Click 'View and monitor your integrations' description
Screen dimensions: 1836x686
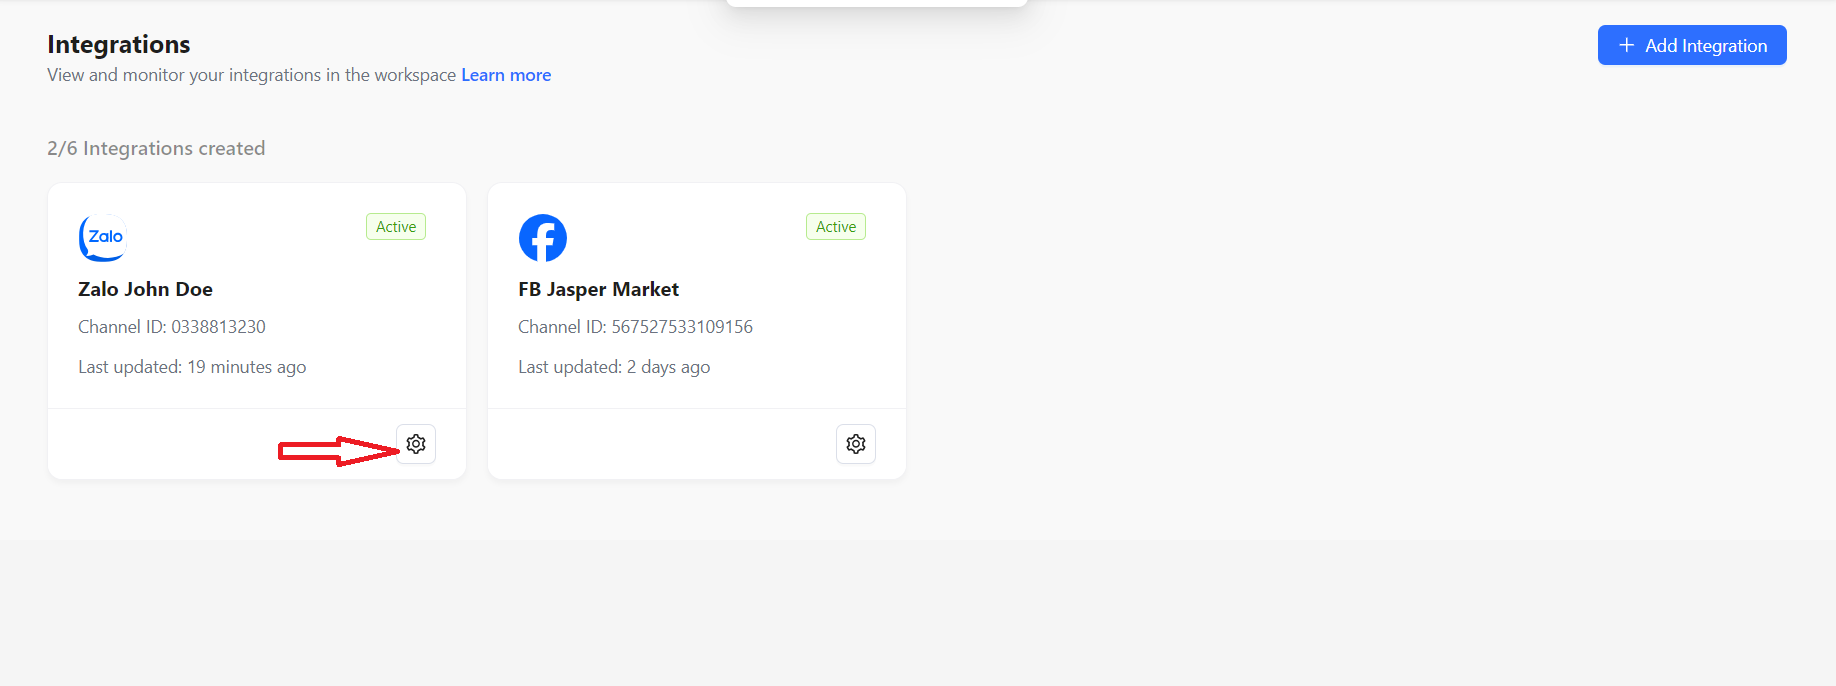pos(252,75)
